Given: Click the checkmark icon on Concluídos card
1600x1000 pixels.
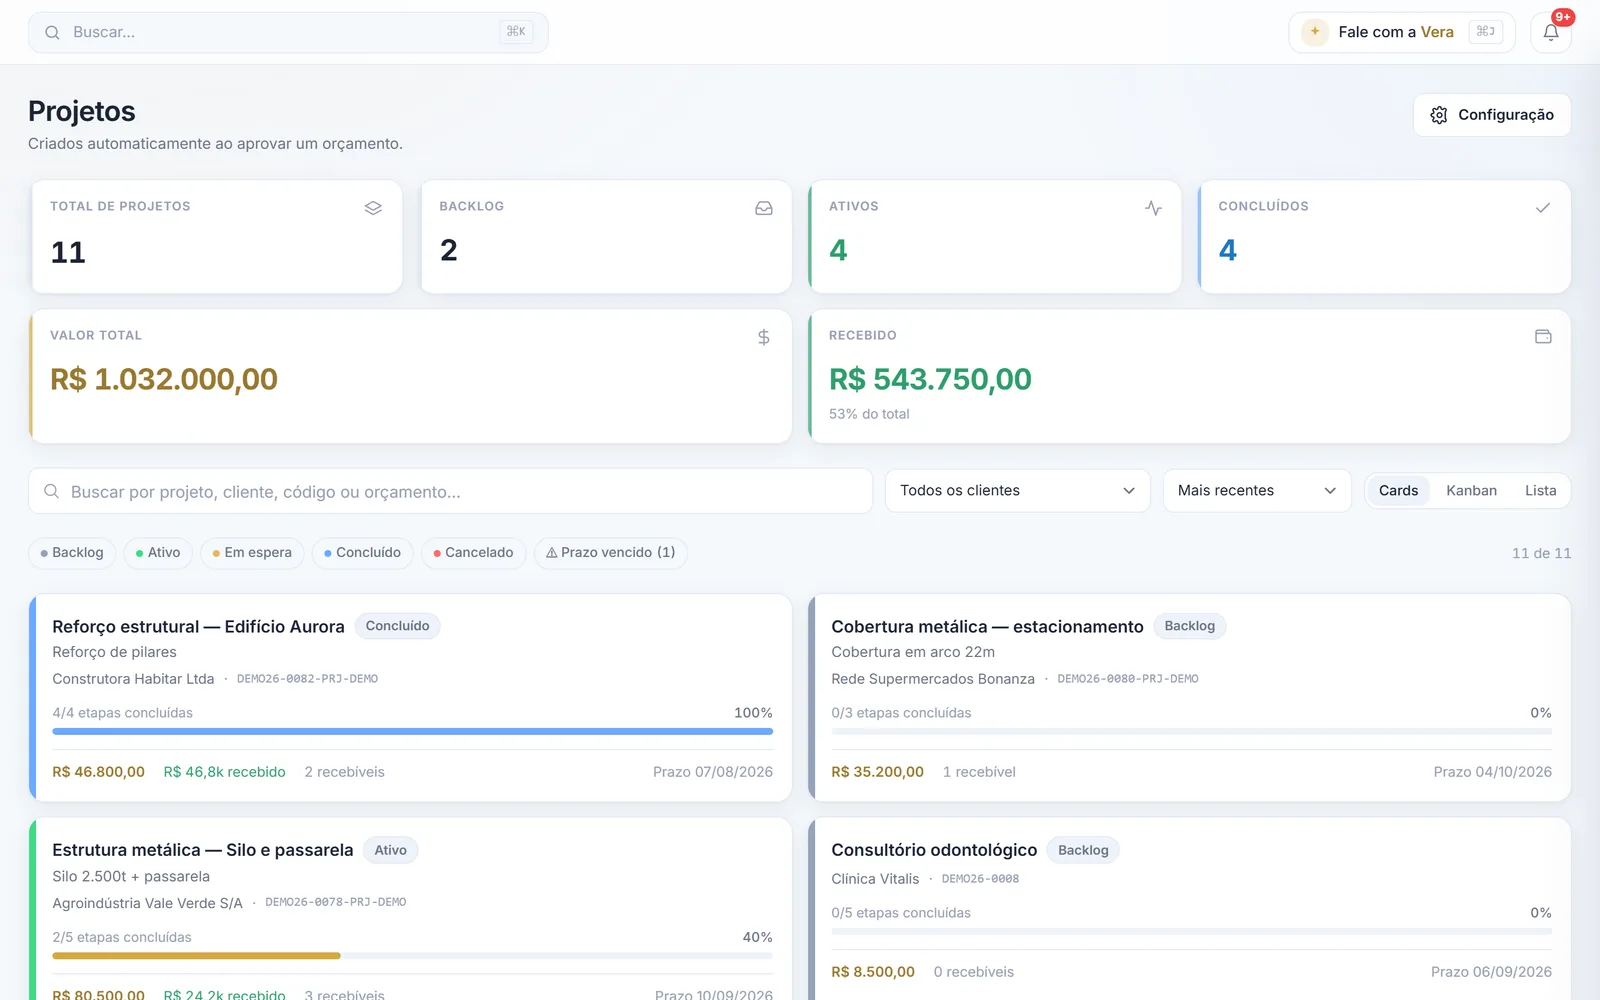Looking at the screenshot, I should click(1543, 208).
